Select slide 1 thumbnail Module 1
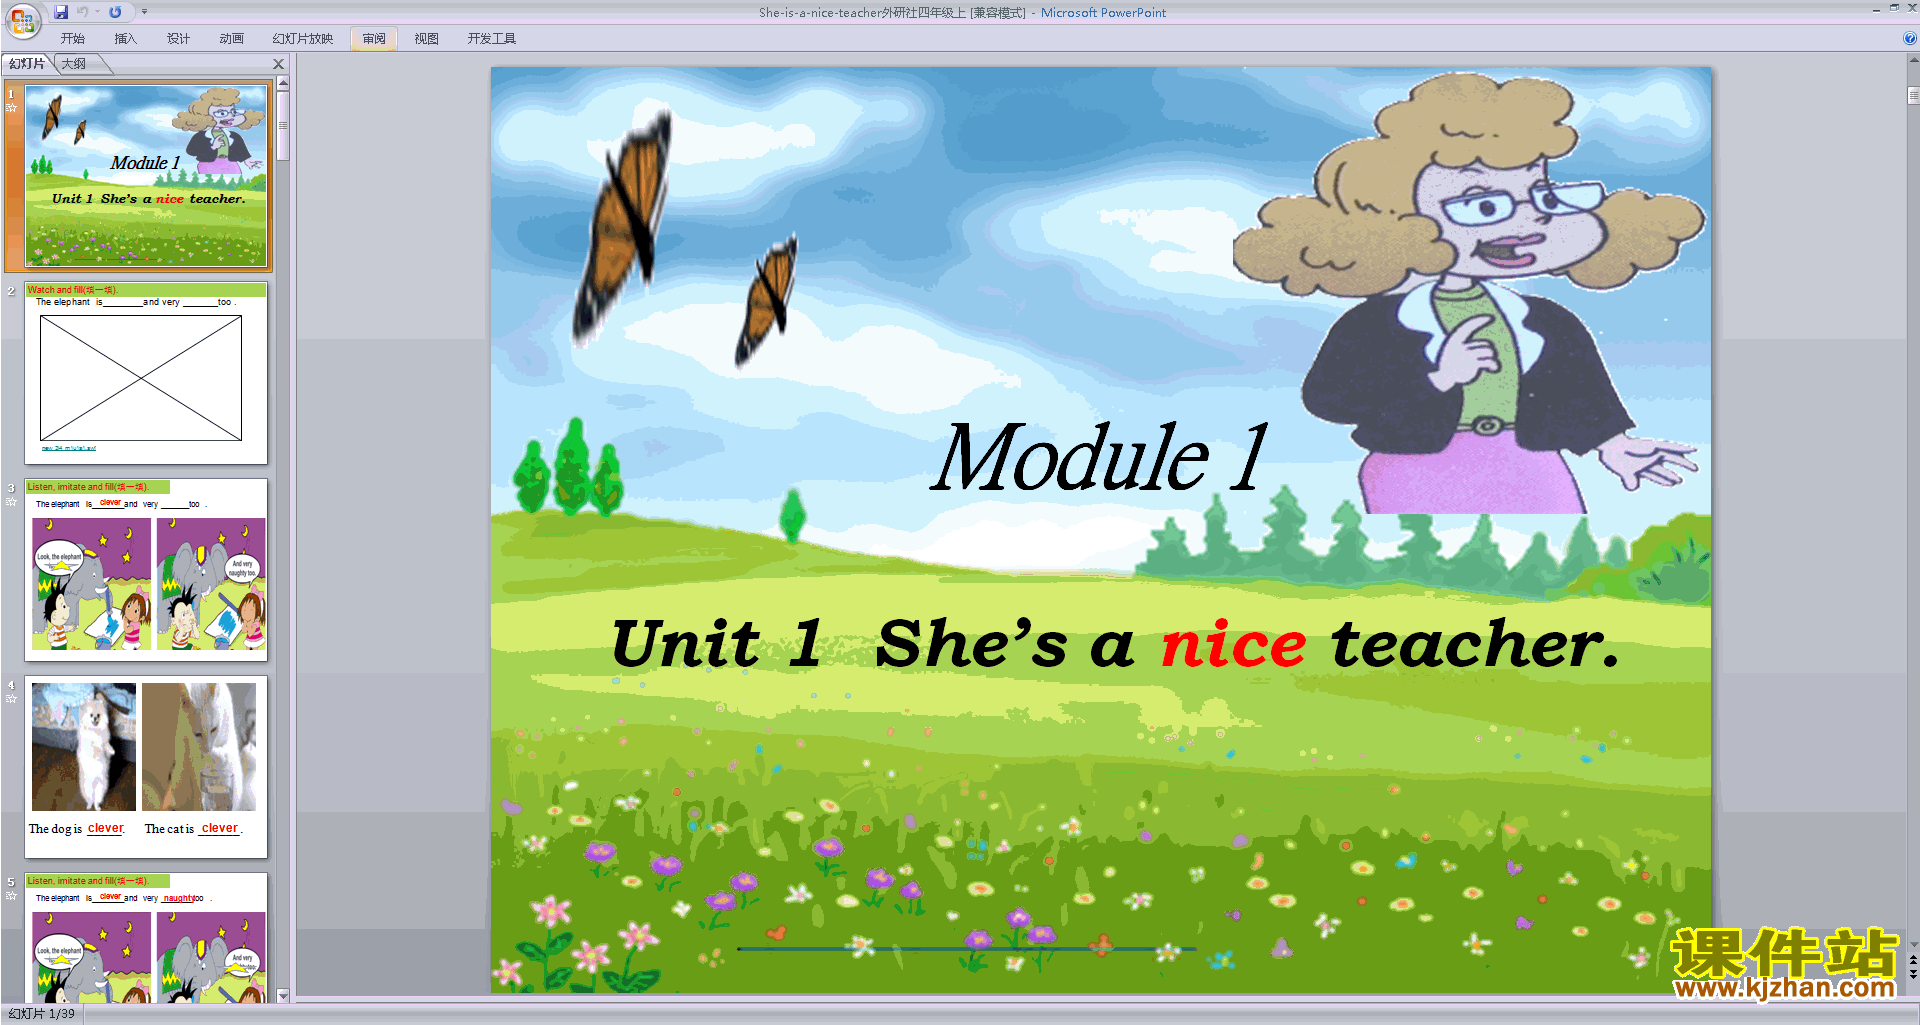 147,176
